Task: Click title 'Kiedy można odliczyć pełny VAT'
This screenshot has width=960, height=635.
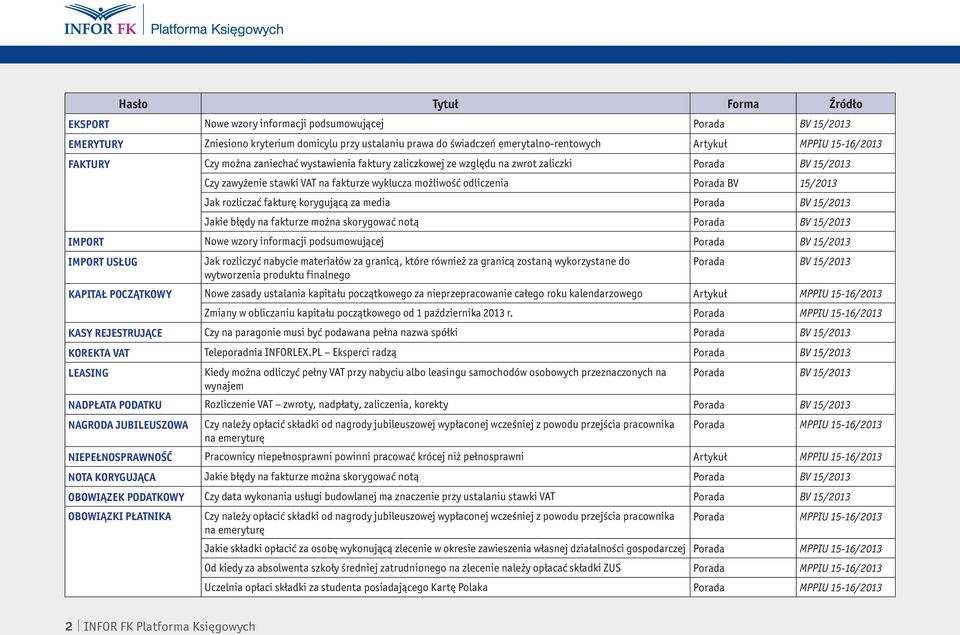Action: click(435, 379)
